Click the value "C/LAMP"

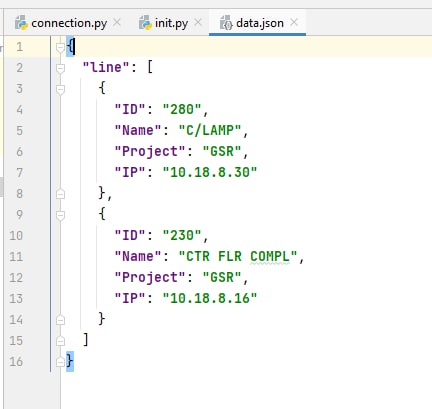click(210, 130)
